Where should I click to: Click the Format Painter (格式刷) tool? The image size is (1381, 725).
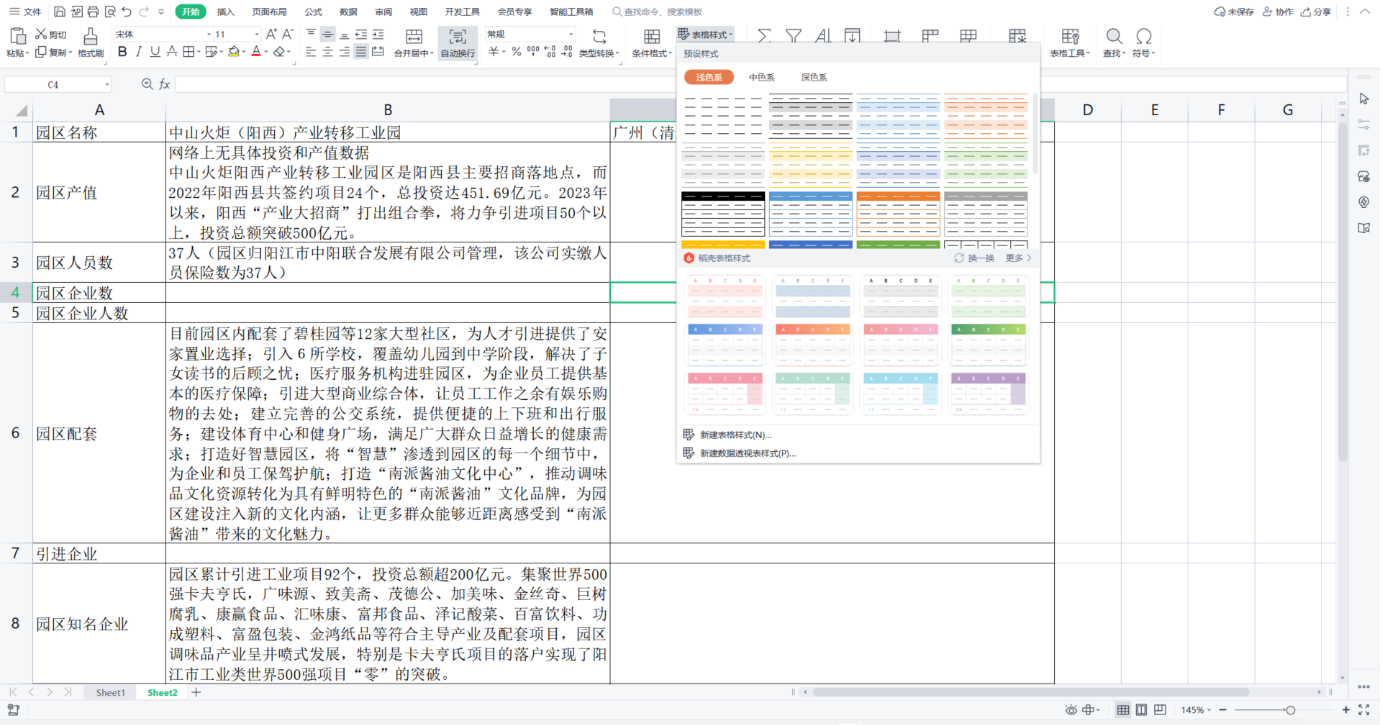(x=90, y=43)
